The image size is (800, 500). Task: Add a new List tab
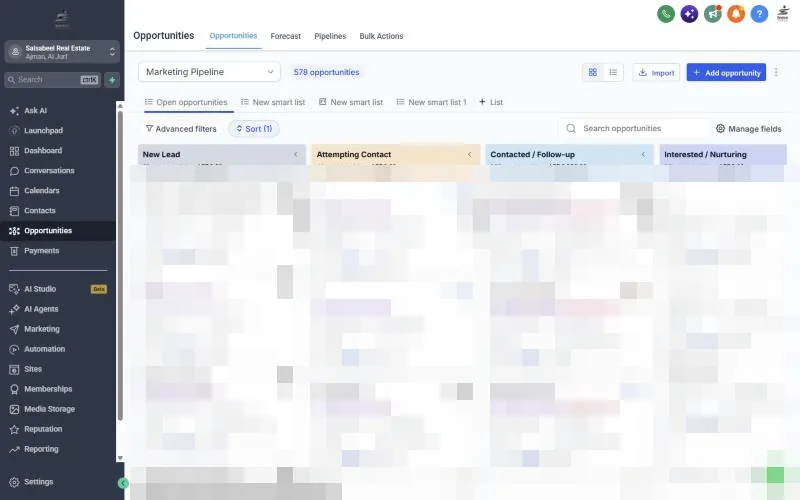491,102
